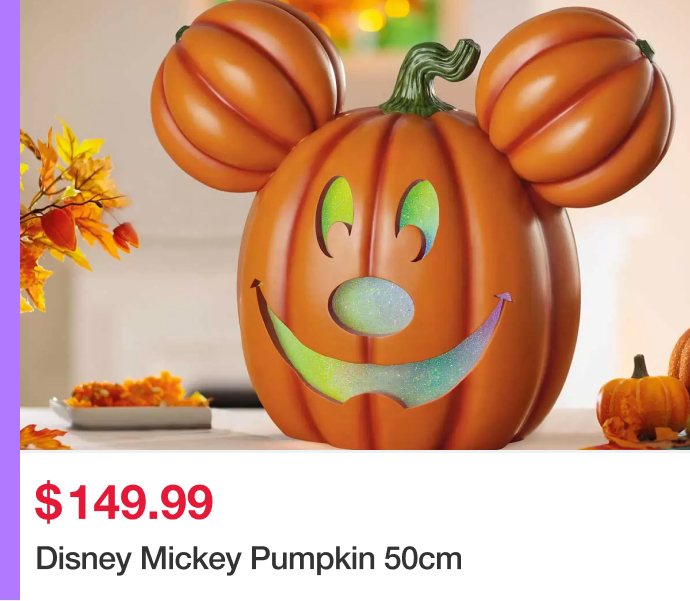Click the Mickey pumpkin's left ear
Image resolution: width=690 pixels, height=601 pixels.
pyautogui.click(x=246, y=95)
